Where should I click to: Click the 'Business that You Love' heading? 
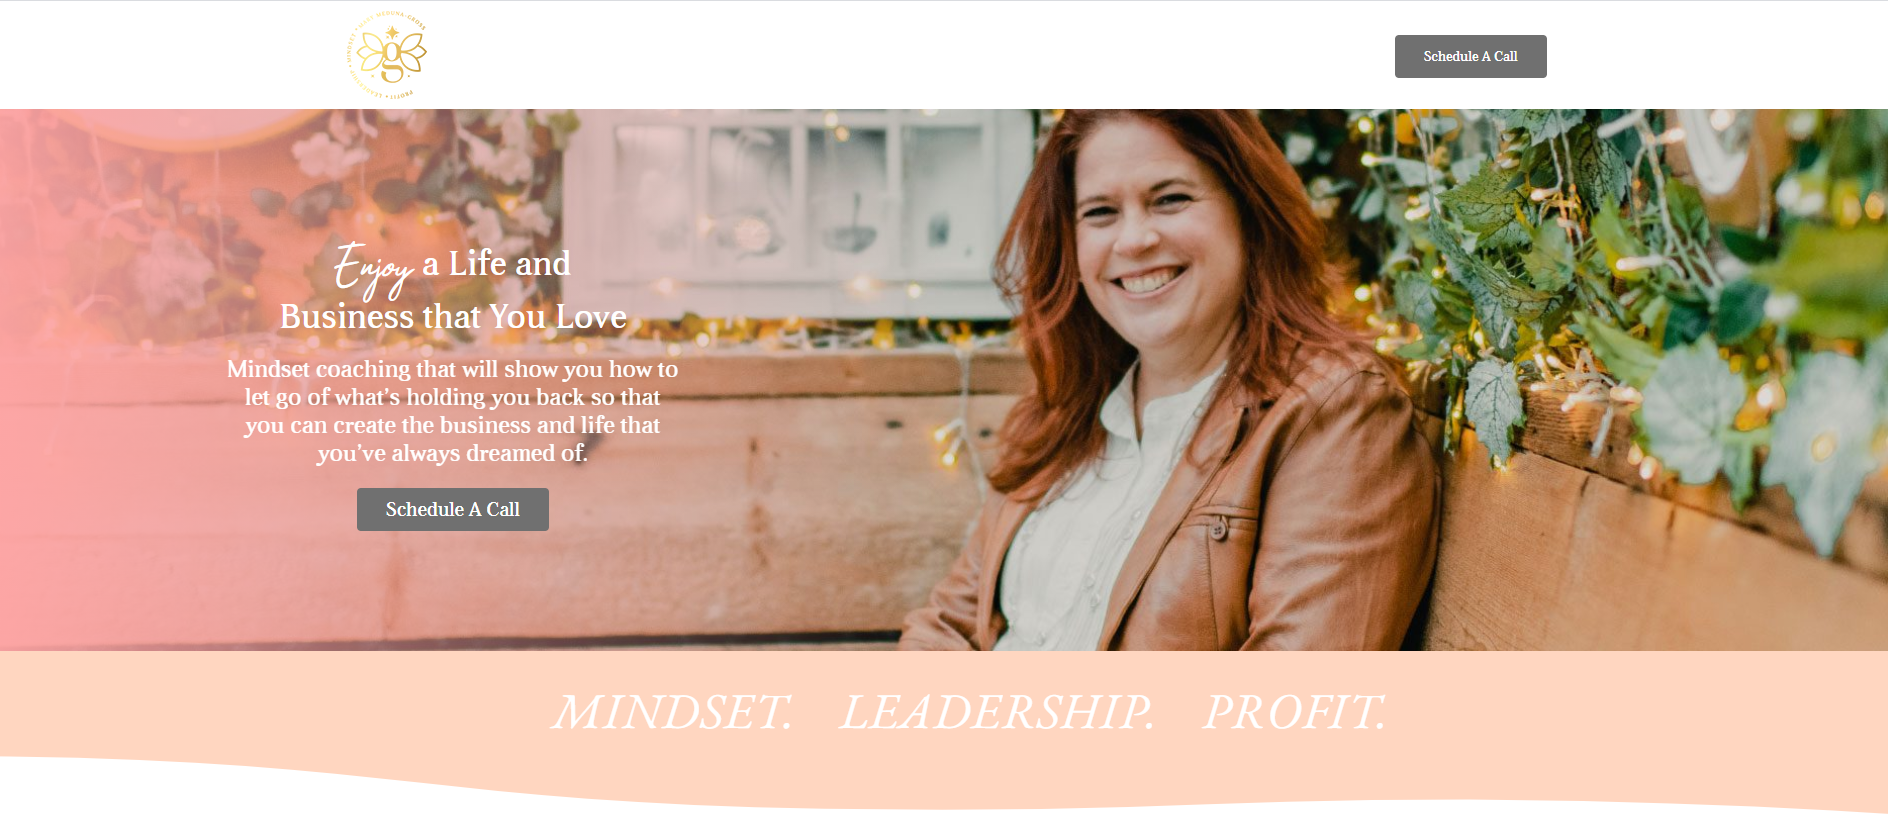tap(453, 317)
